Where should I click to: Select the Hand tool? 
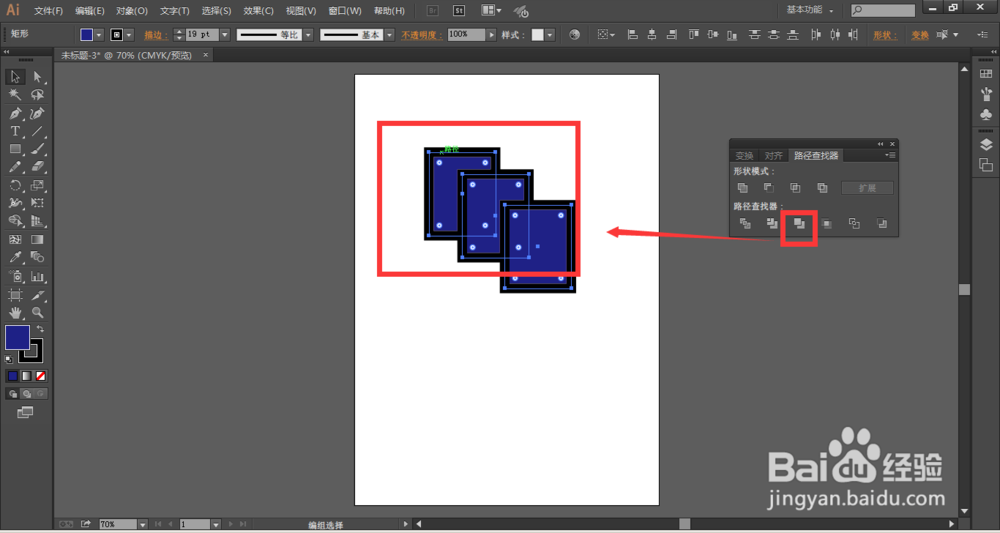[15, 313]
